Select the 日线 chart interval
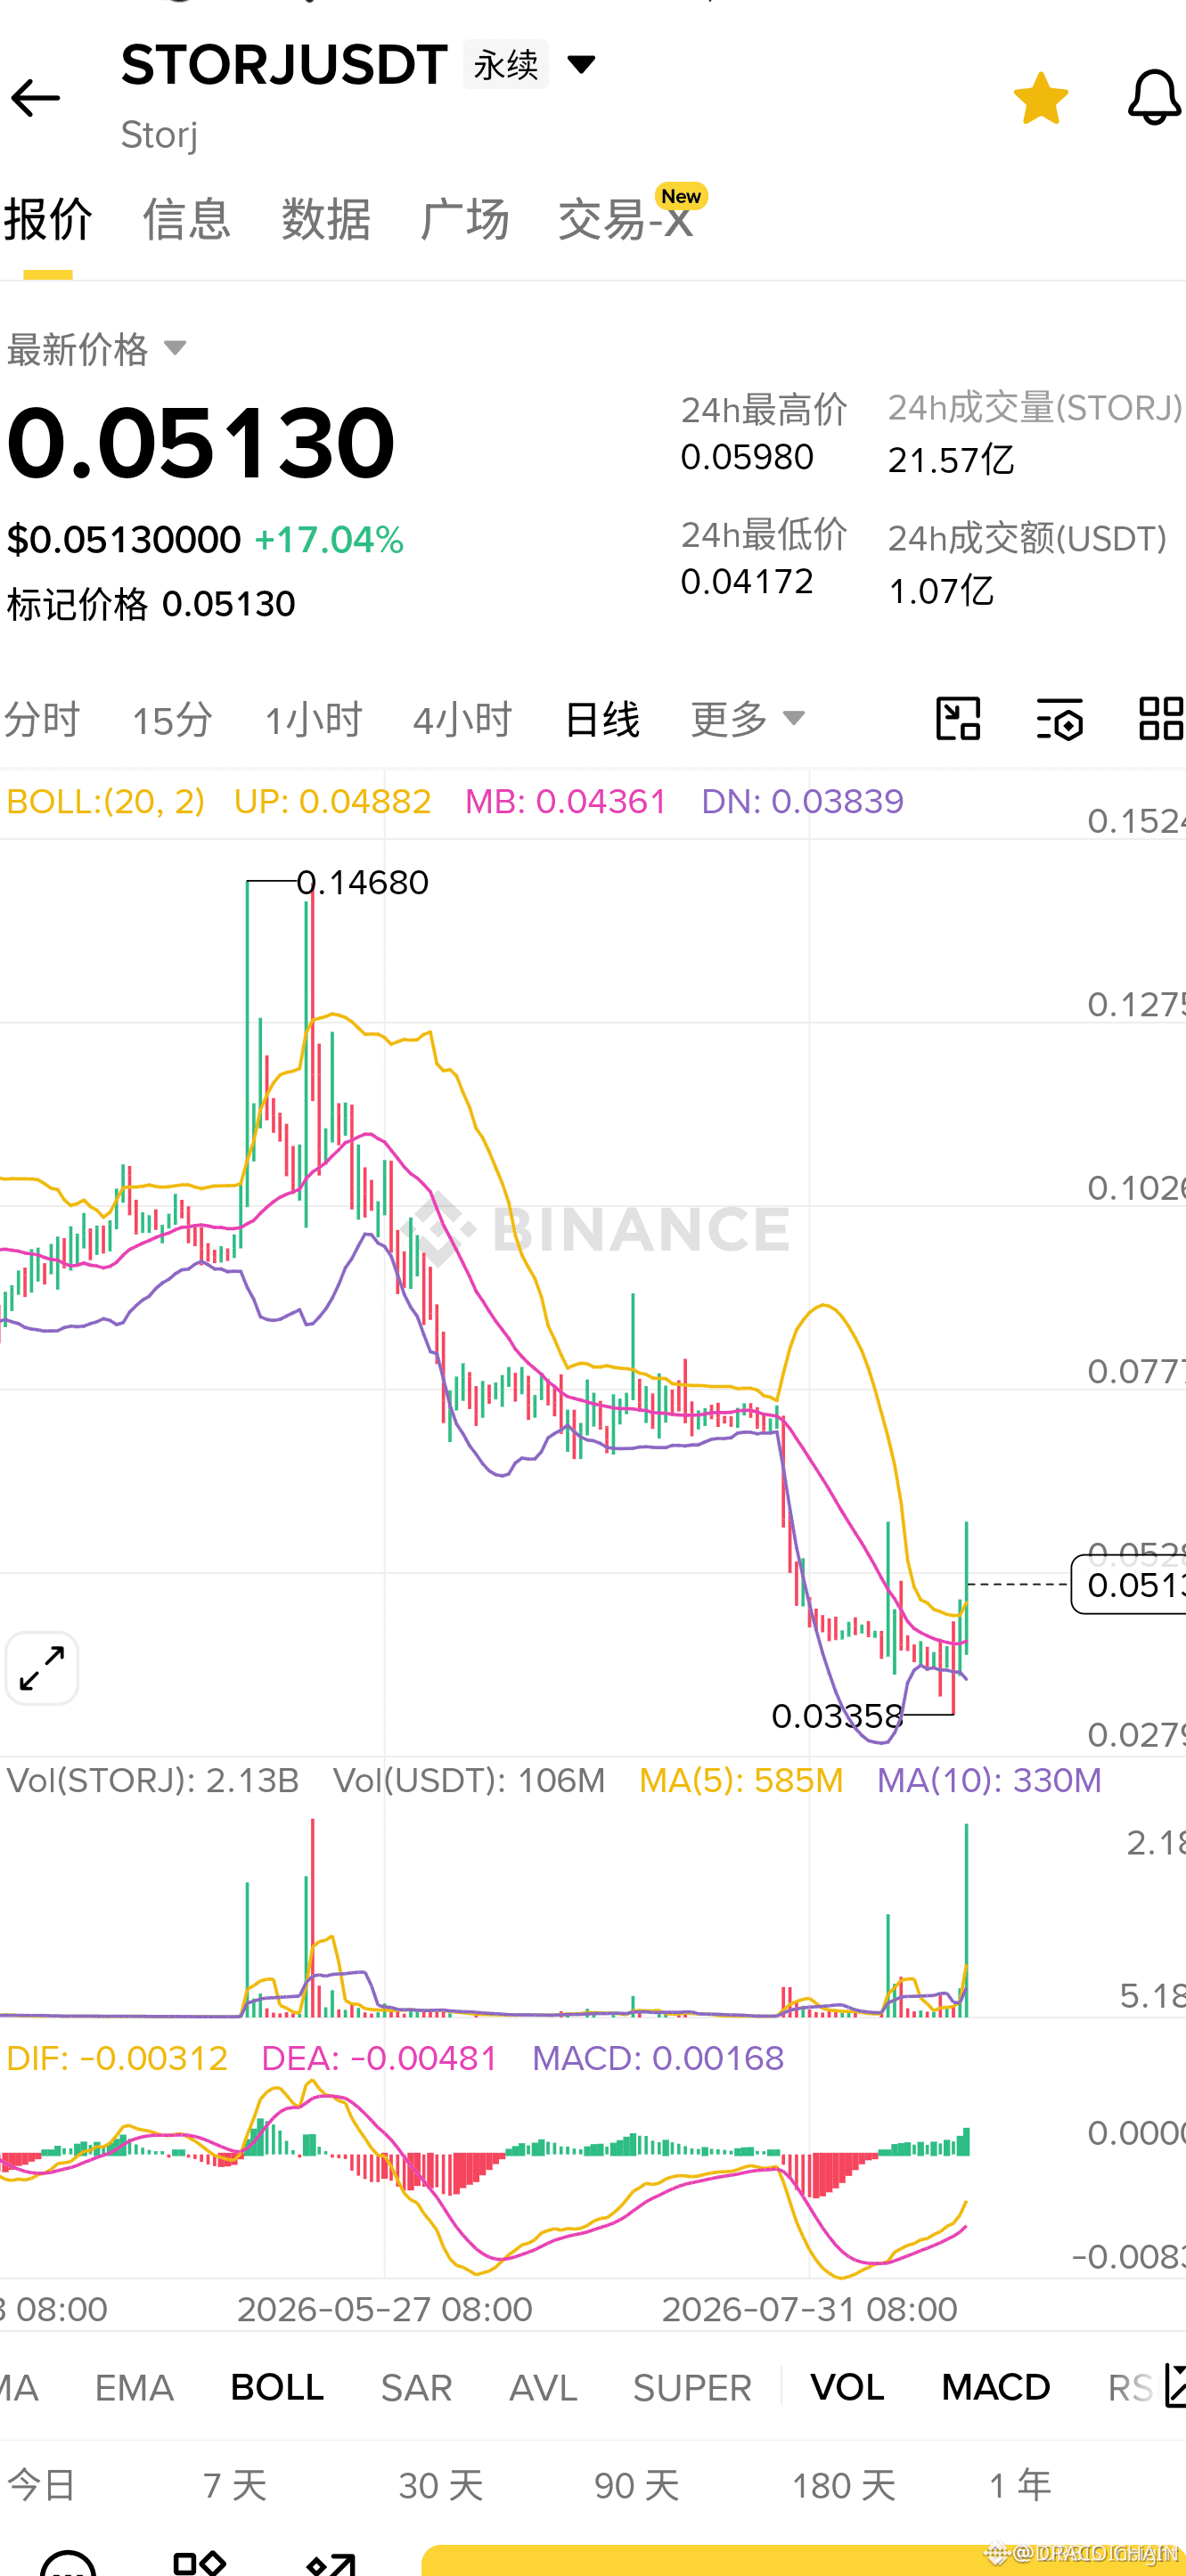The width and height of the screenshot is (1186, 2576). click(602, 719)
